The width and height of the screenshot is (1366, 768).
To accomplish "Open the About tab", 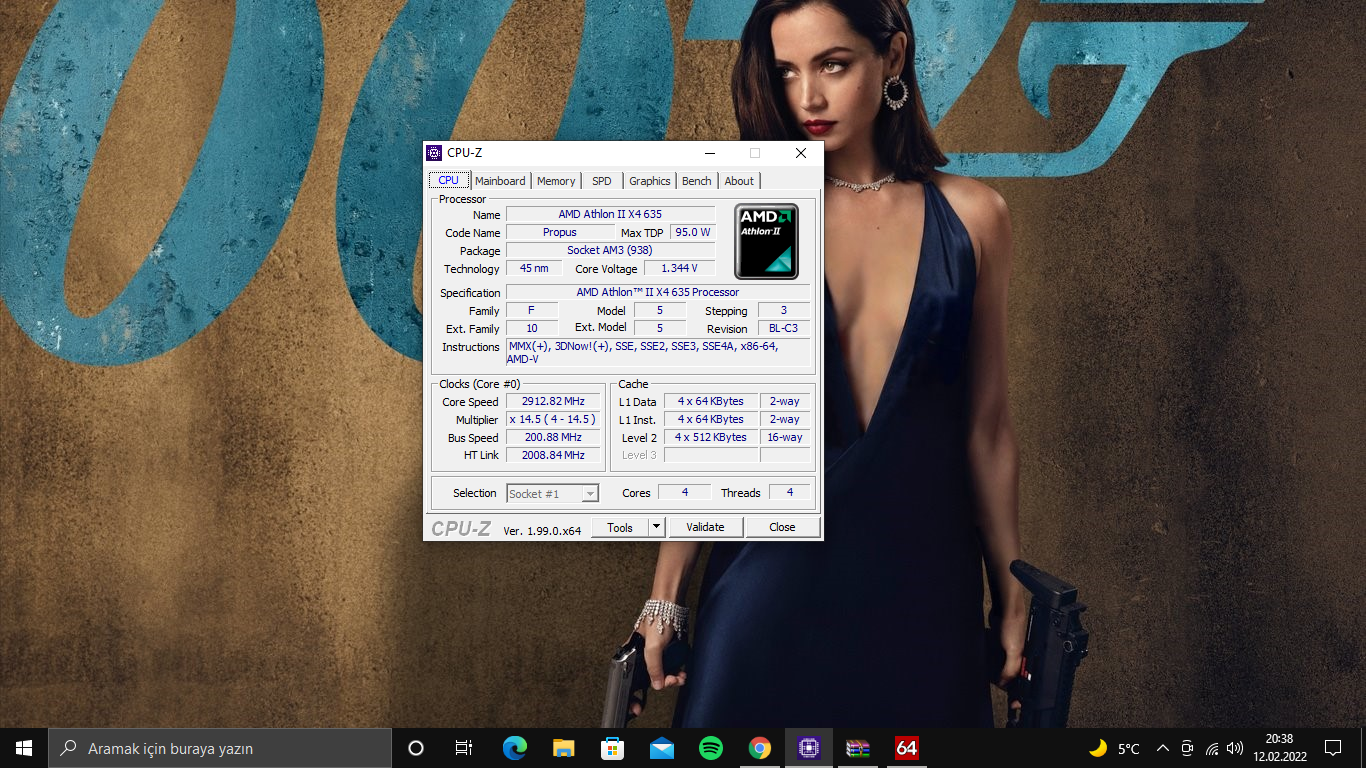I will pos(739,181).
